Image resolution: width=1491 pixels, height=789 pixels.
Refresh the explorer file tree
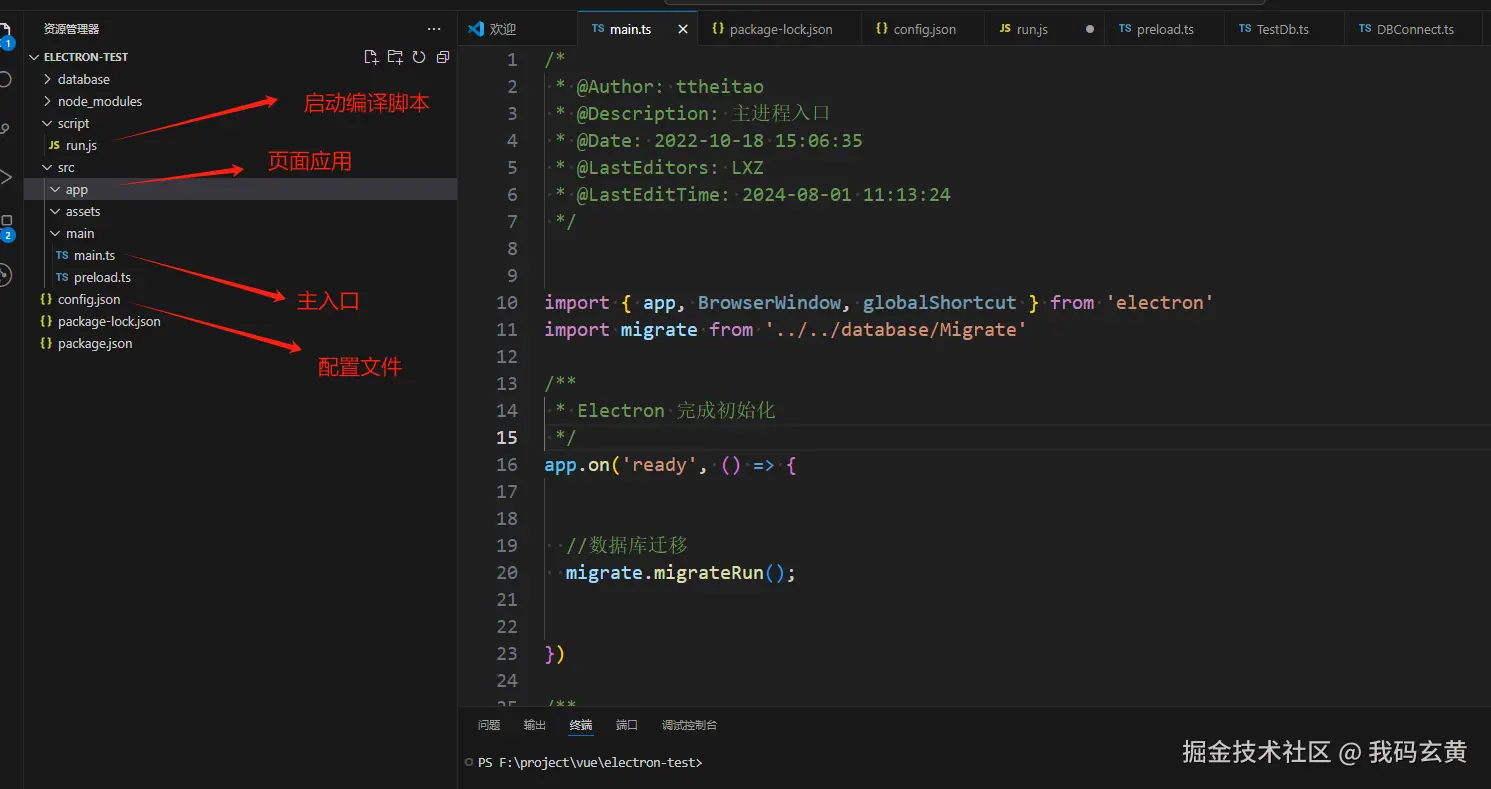click(x=419, y=57)
